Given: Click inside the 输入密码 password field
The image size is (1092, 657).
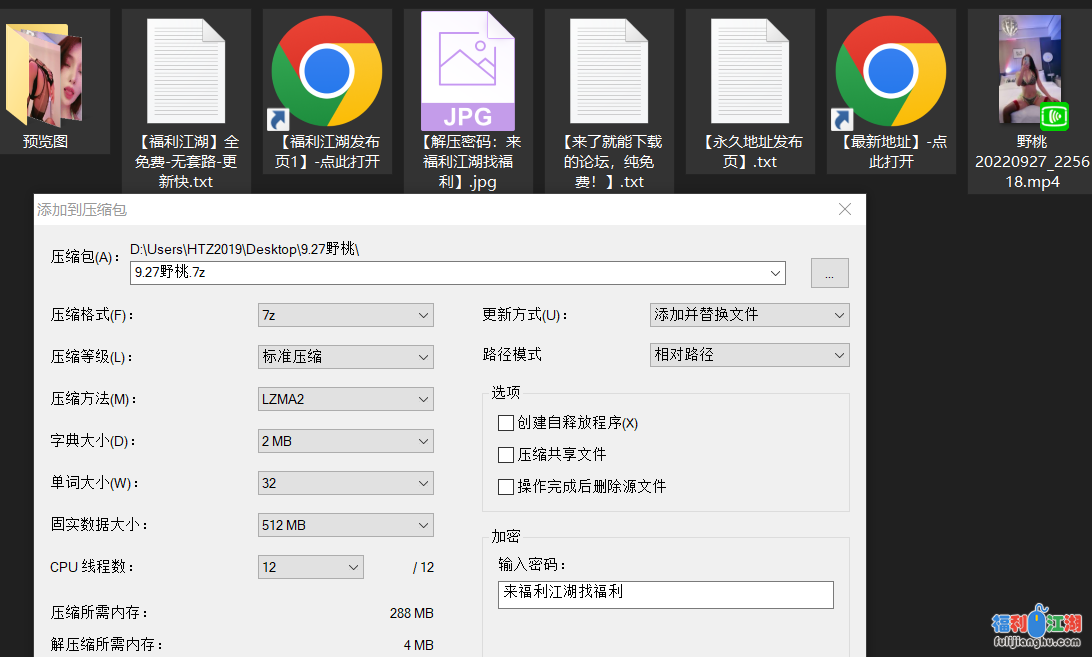Looking at the screenshot, I should [665, 594].
